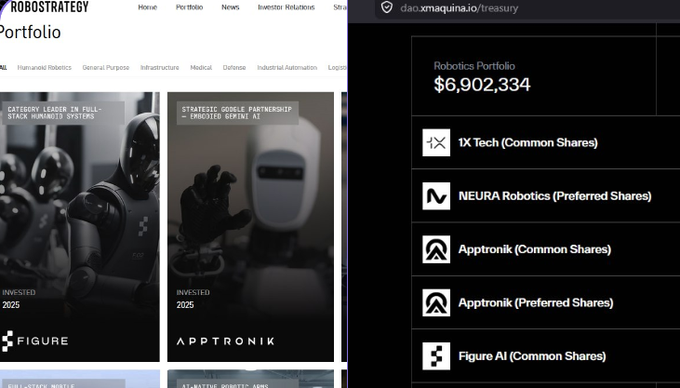Select the 1X Tech (Common Shares) row

pyautogui.click(x=546, y=143)
